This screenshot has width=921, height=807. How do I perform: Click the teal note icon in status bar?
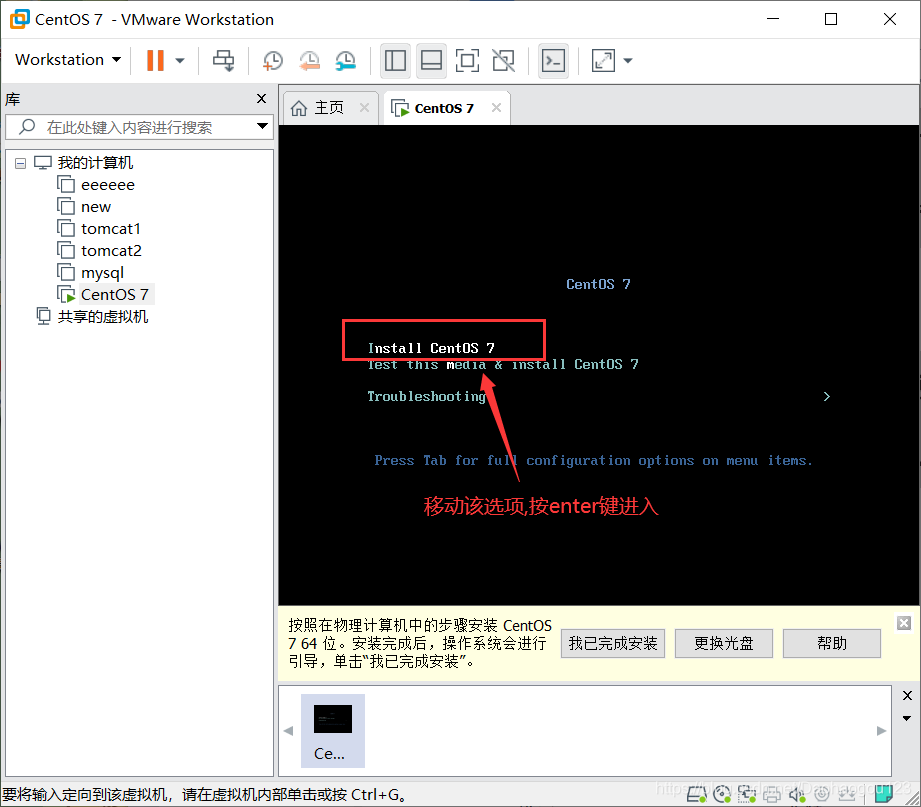(x=883, y=793)
